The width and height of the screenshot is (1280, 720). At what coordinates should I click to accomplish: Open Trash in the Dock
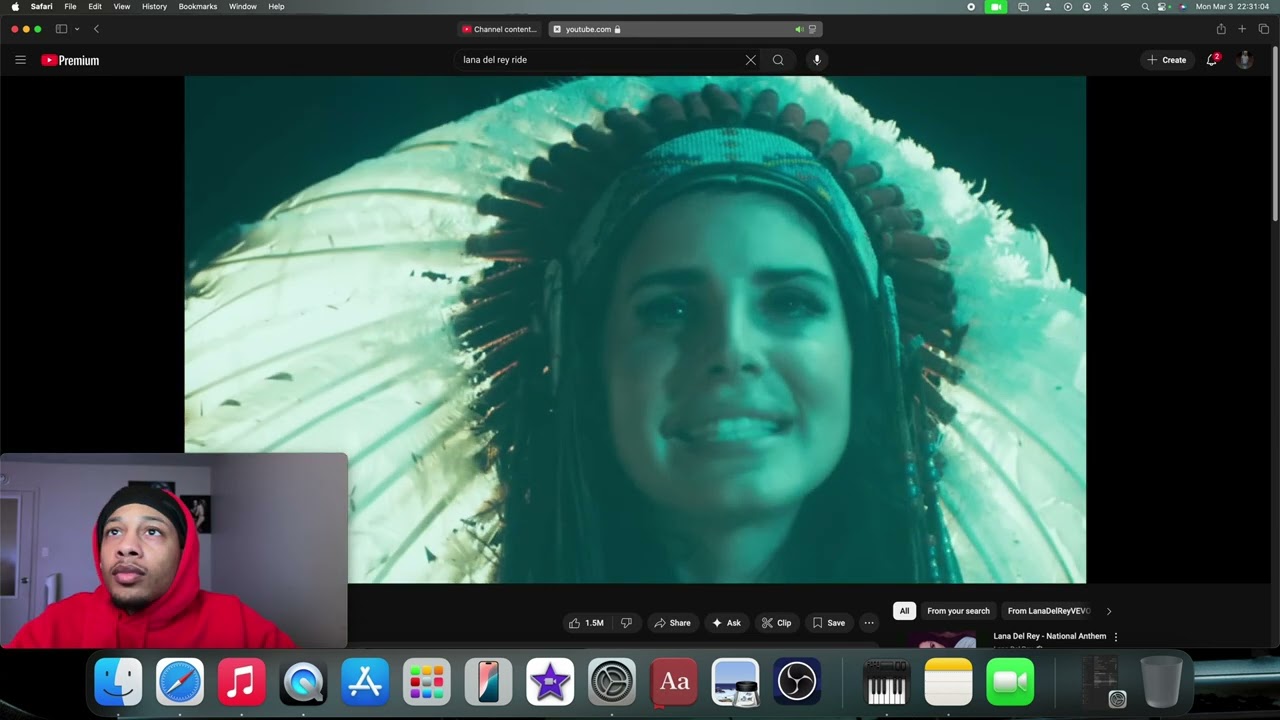tap(1161, 682)
